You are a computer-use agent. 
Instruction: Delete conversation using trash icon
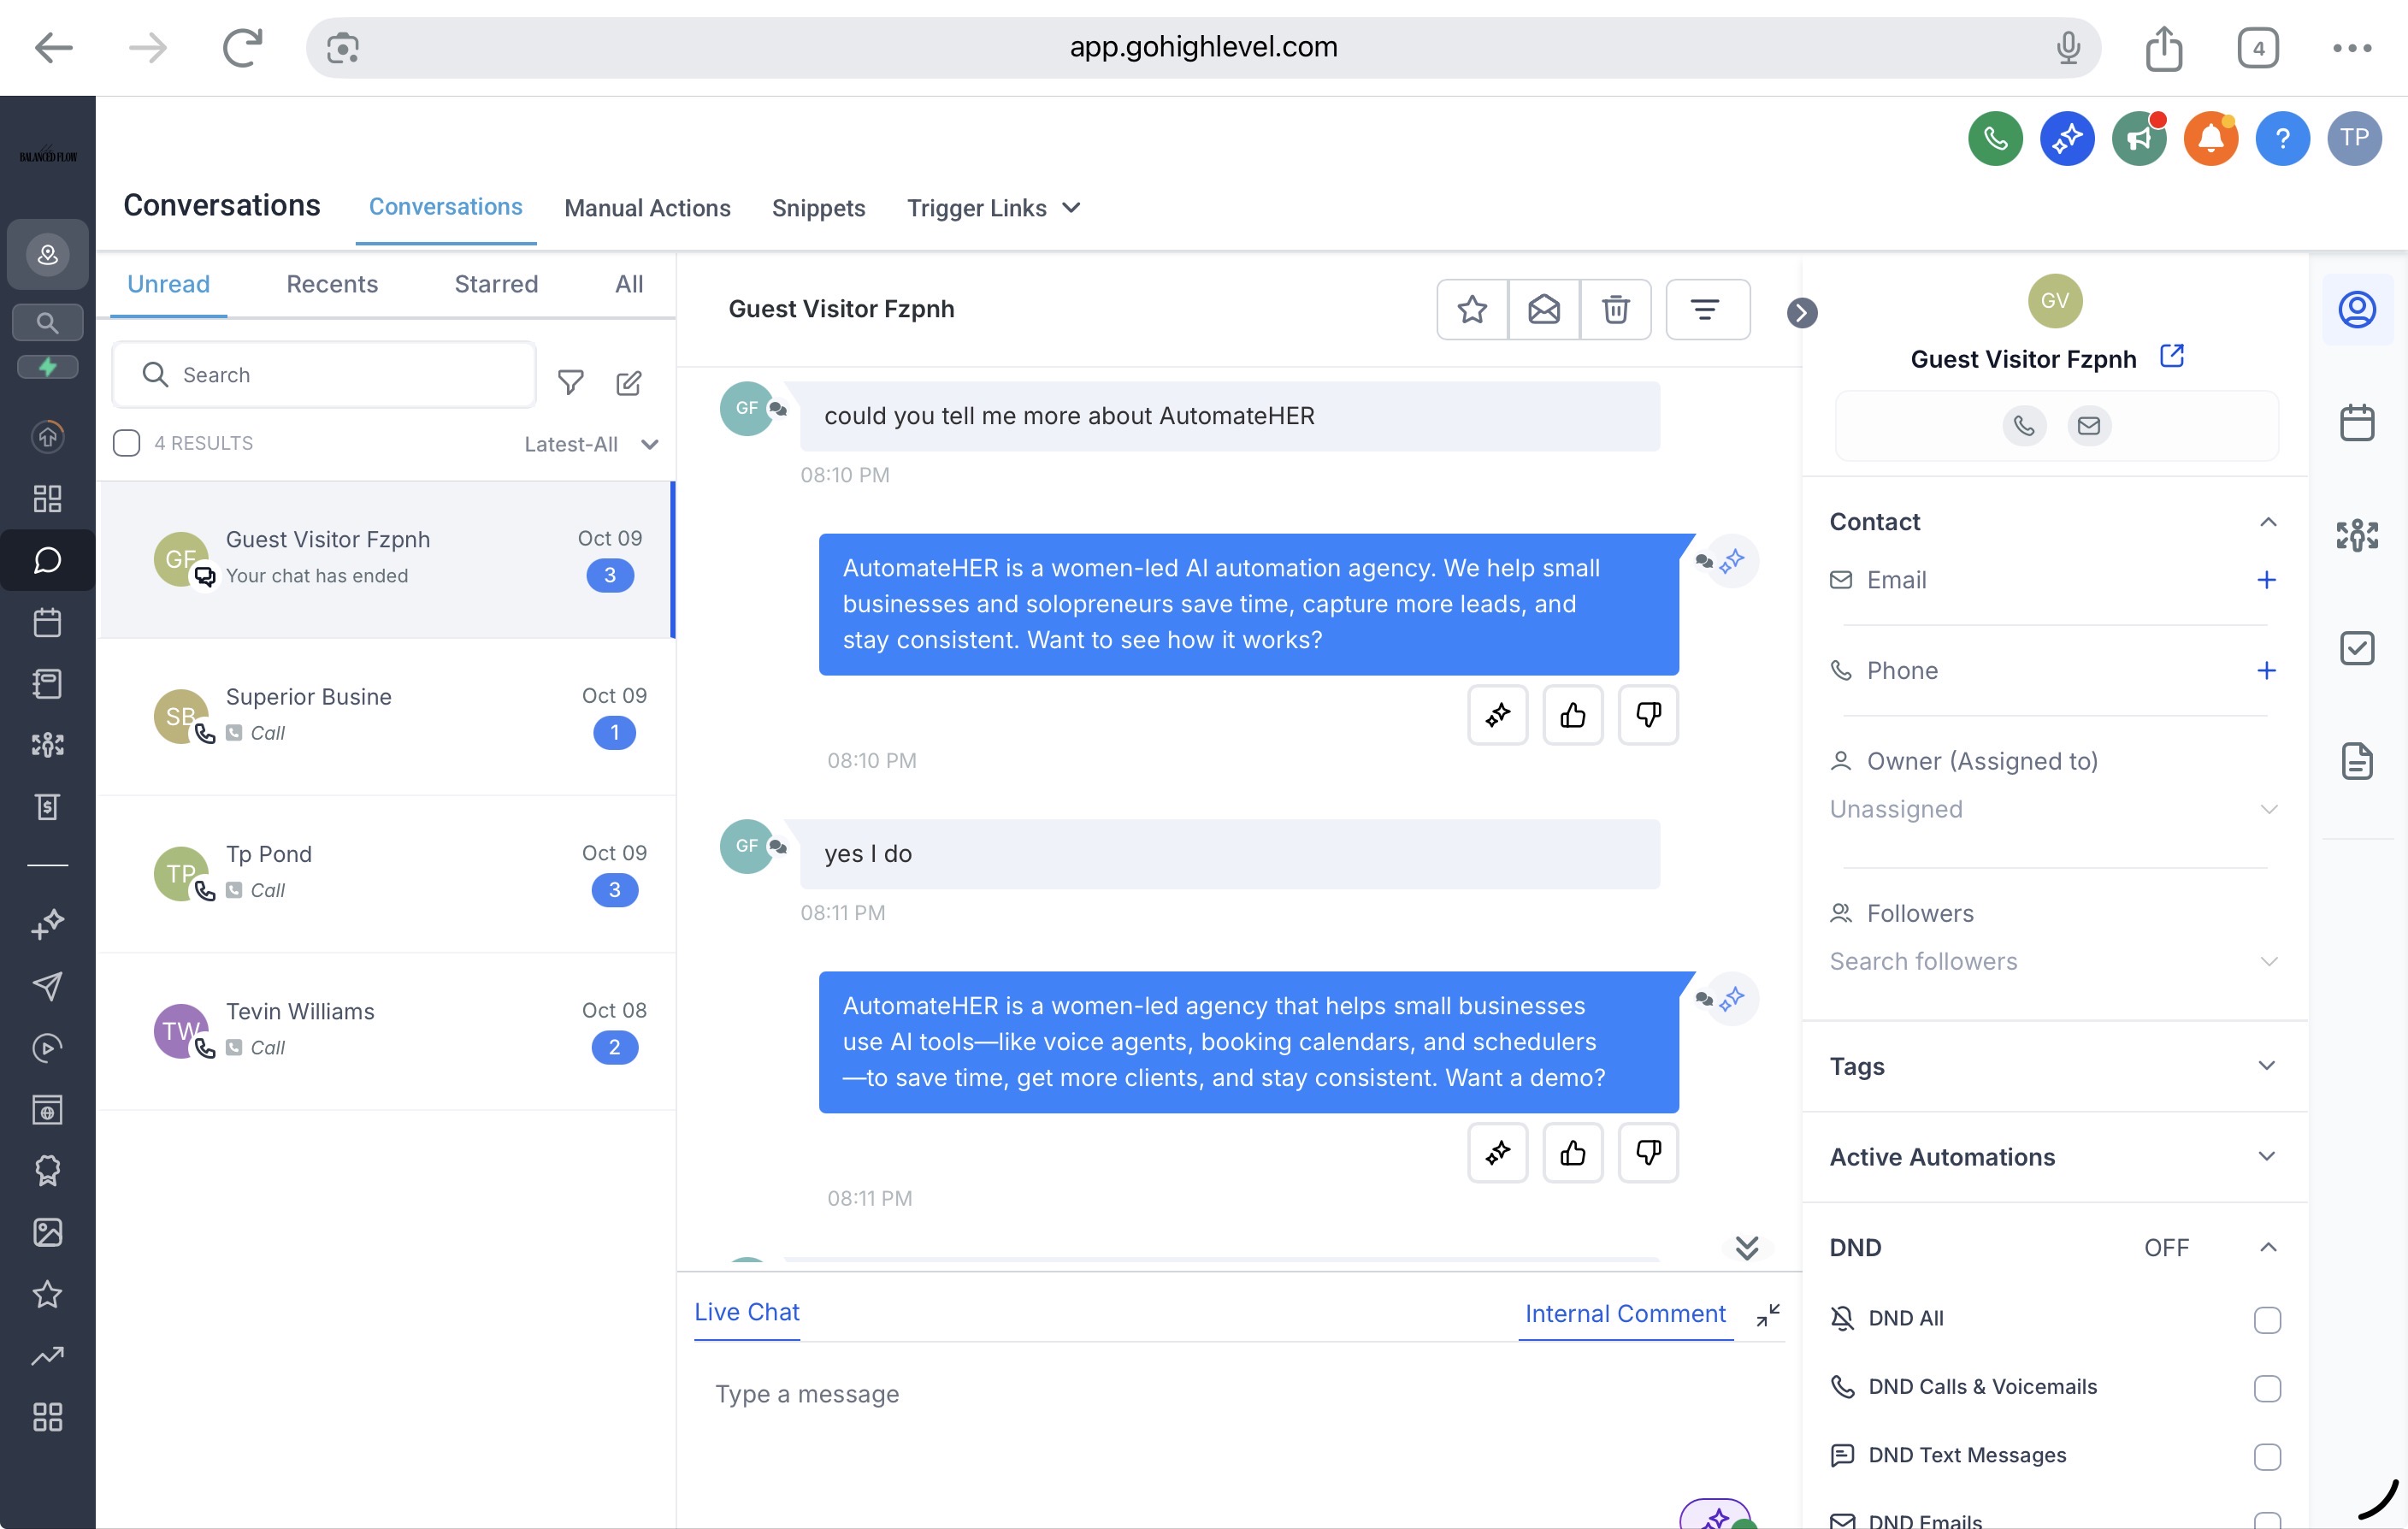coord(1615,310)
